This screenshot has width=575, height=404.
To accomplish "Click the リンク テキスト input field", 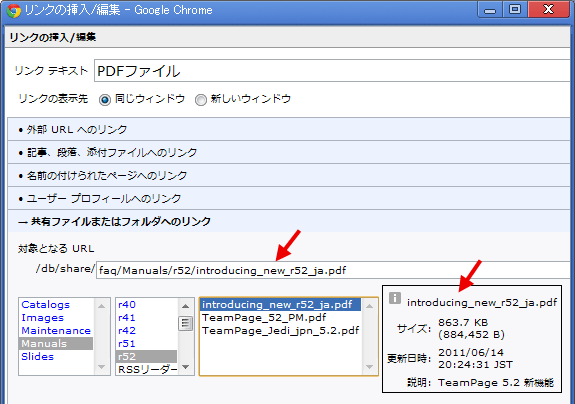I will click(332, 71).
